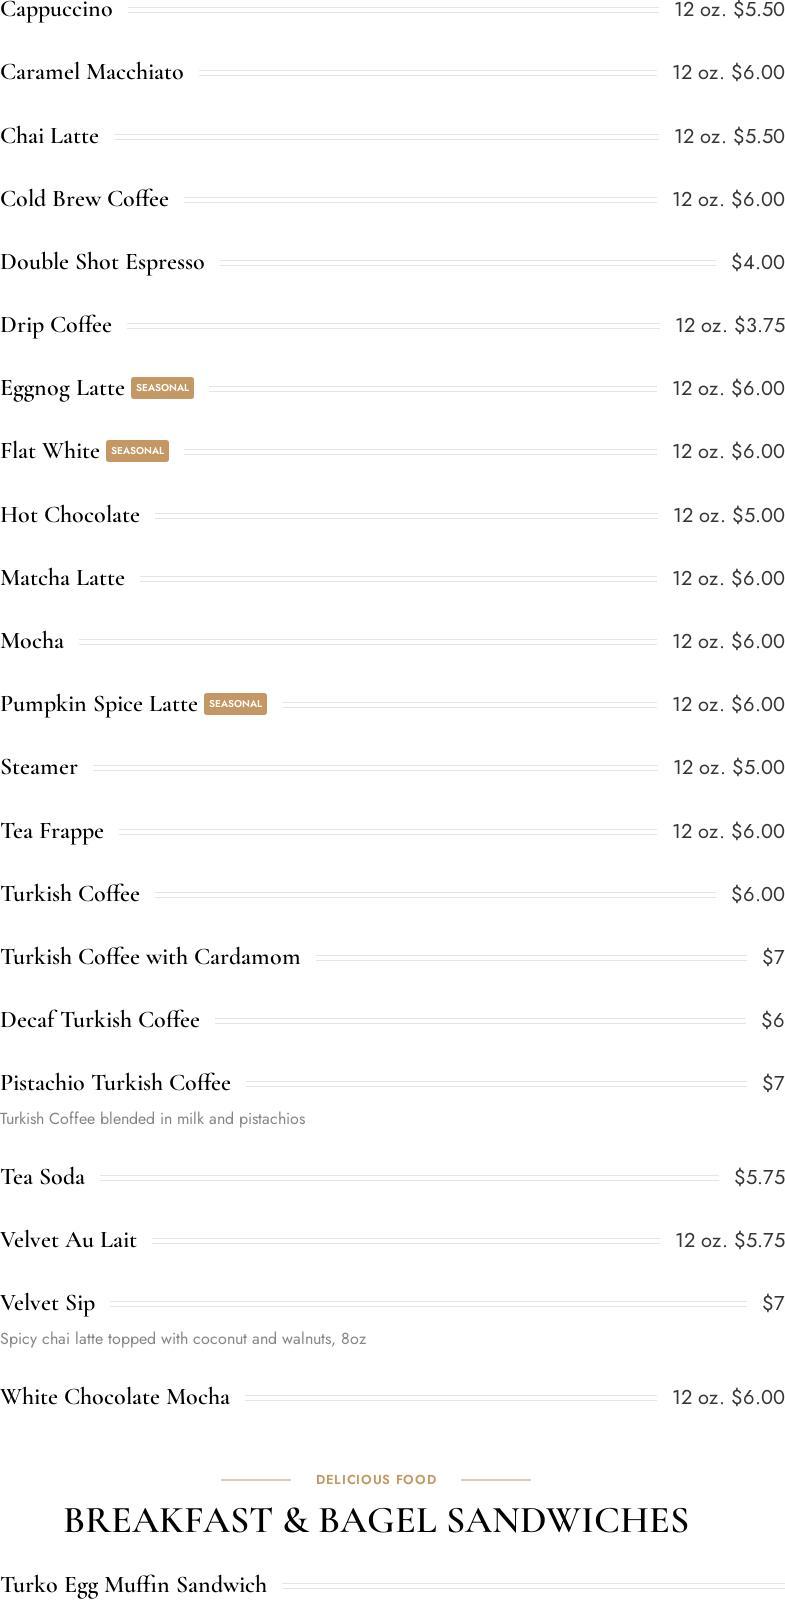Select Turkish Coffee with Cardamom
Screen dimensions: 785x1601
pos(150,957)
